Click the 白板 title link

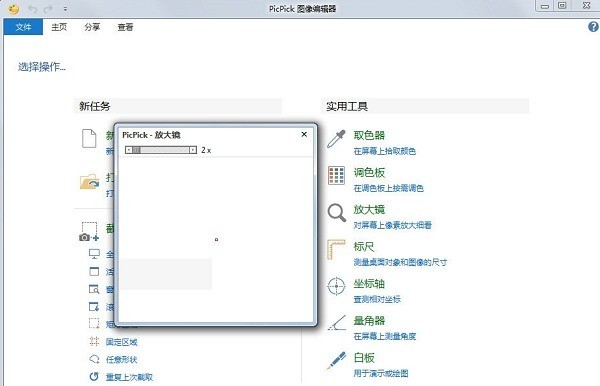pos(364,357)
